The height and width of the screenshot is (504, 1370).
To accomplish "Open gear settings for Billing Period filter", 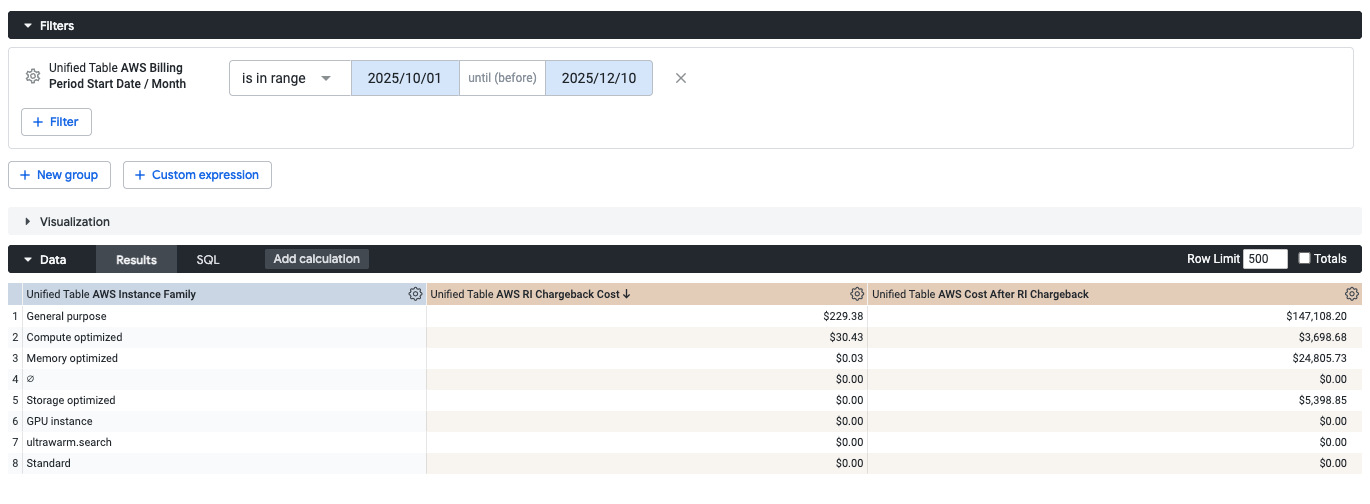I will point(32,77).
